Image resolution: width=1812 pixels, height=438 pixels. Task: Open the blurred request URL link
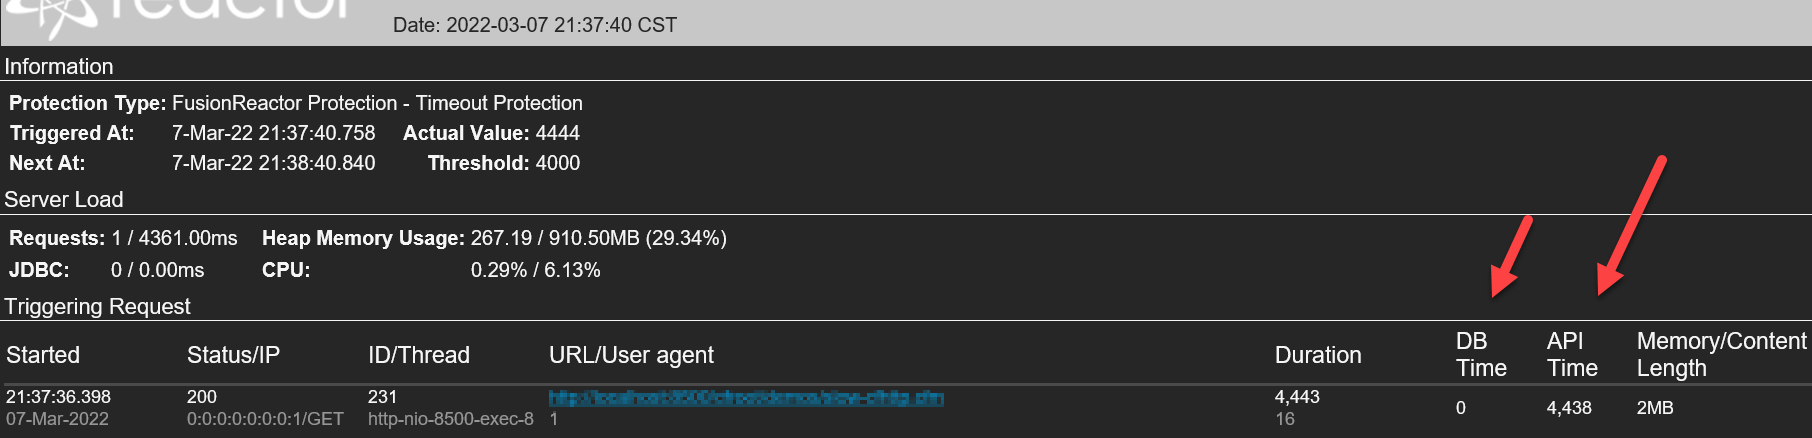tap(746, 398)
